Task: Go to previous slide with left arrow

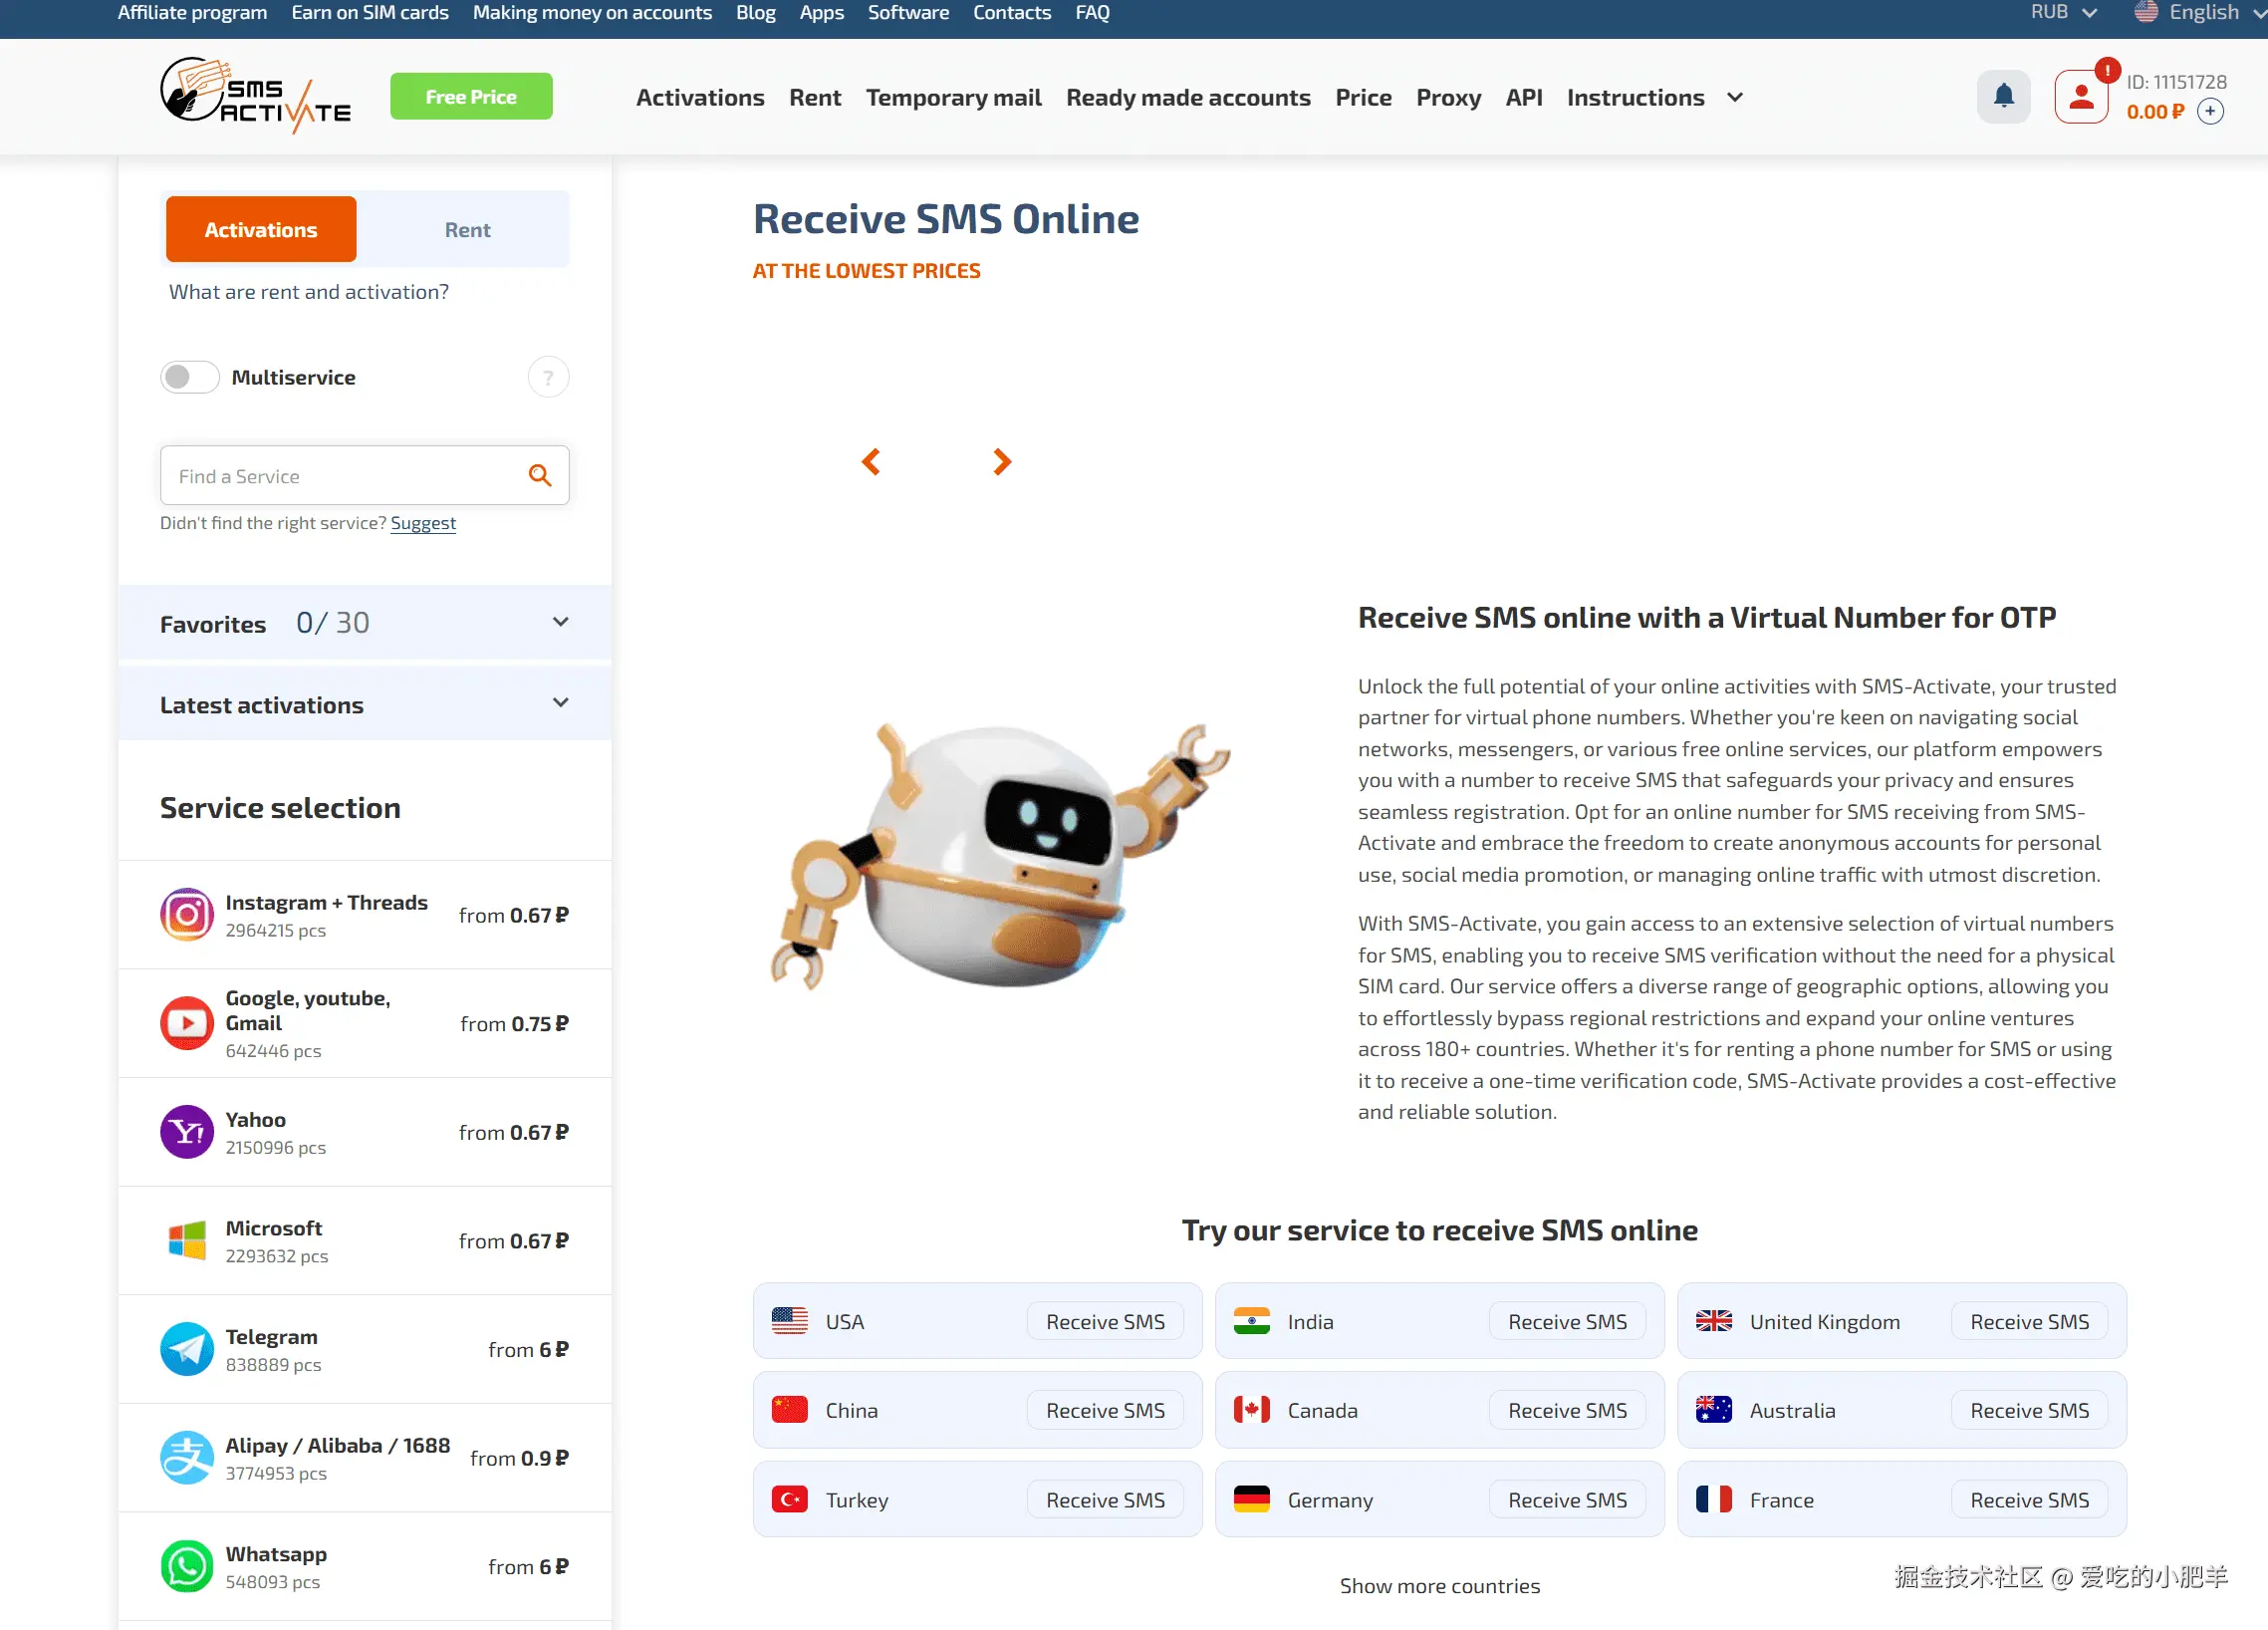Action: click(x=871, y=461)
